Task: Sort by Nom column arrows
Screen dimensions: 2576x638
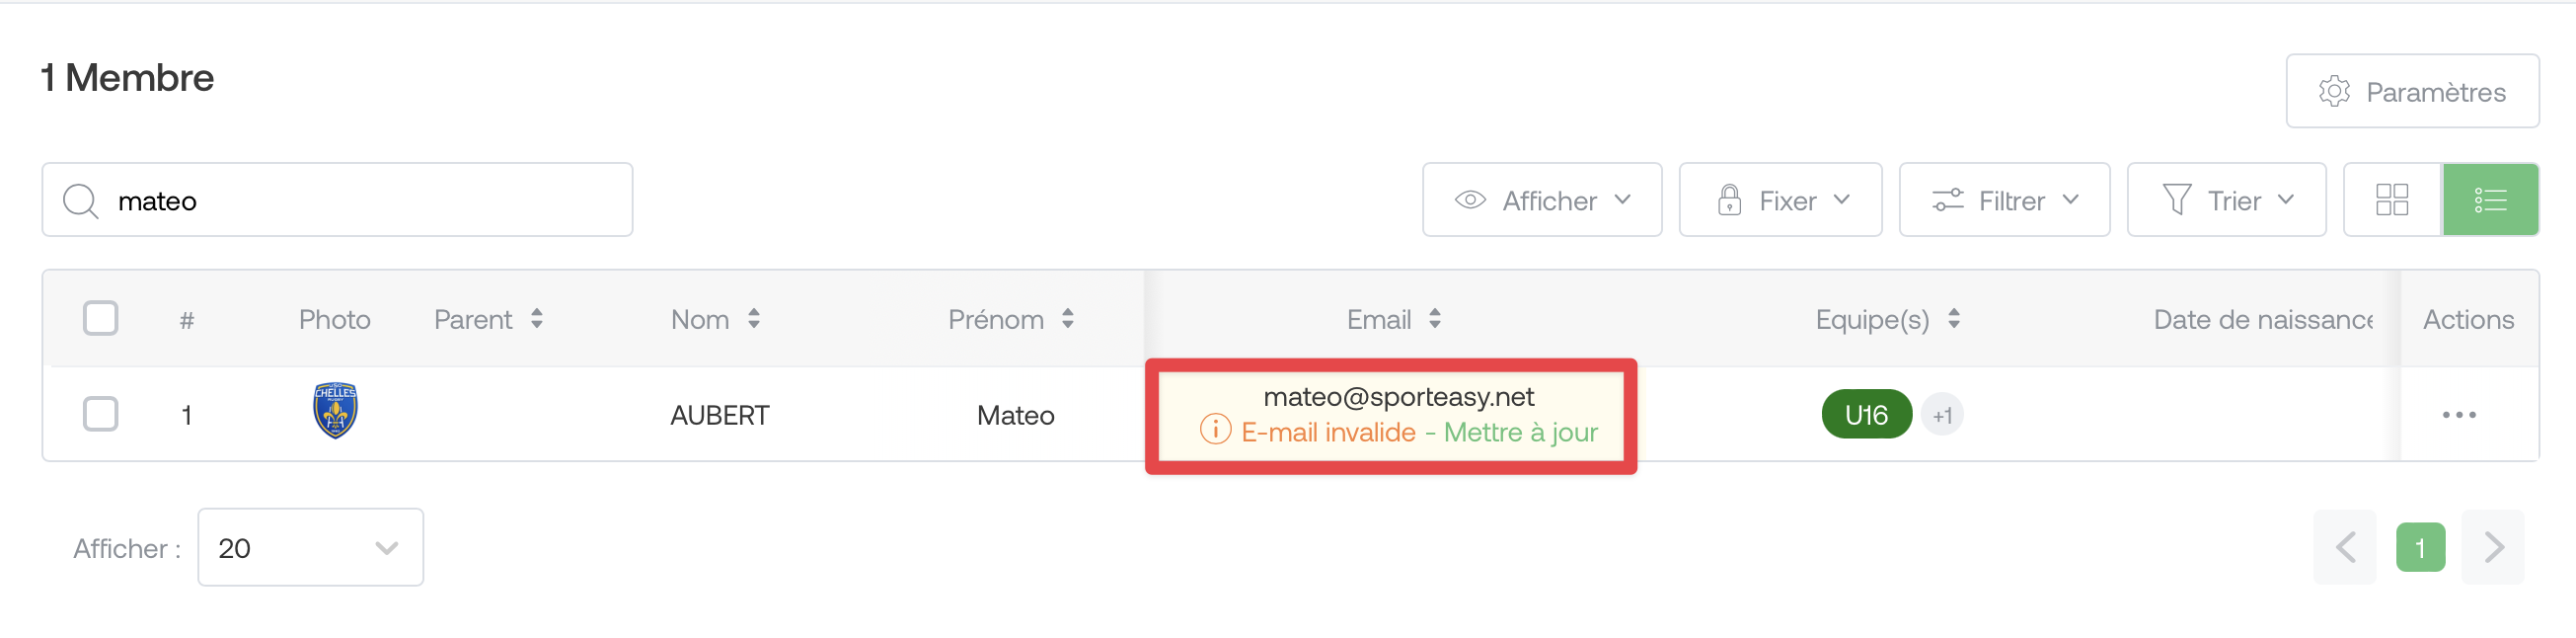Action: click(x=754, y=319)
